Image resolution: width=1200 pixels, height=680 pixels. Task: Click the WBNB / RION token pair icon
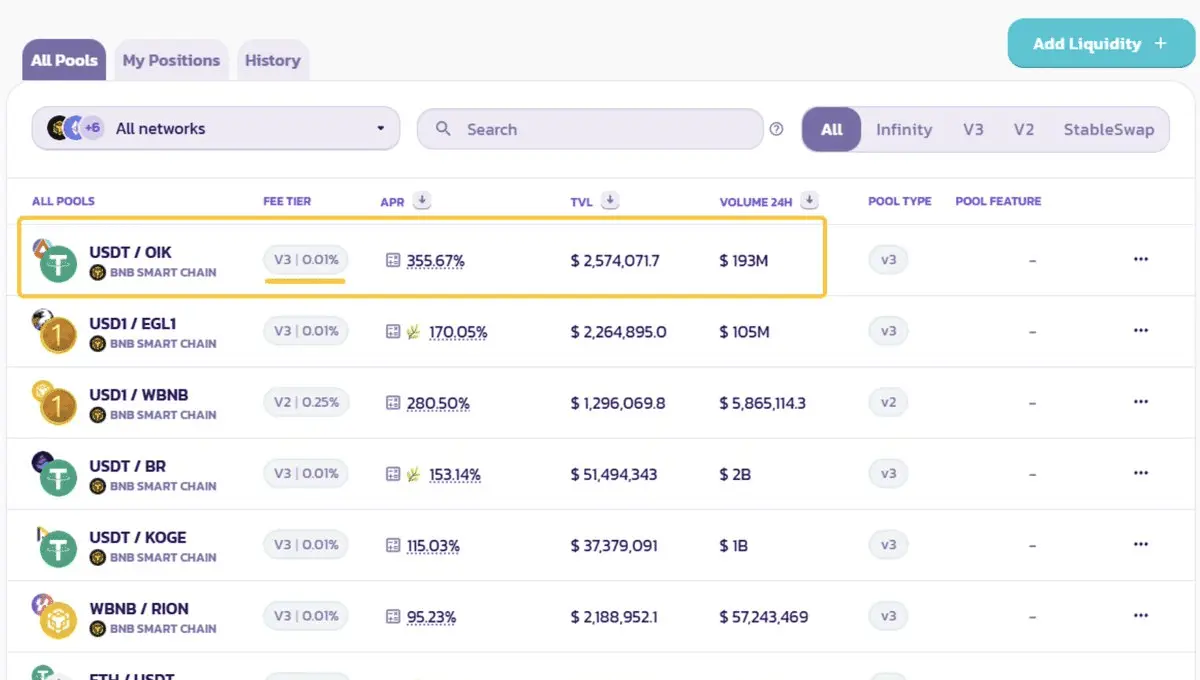tap(55, 616)
